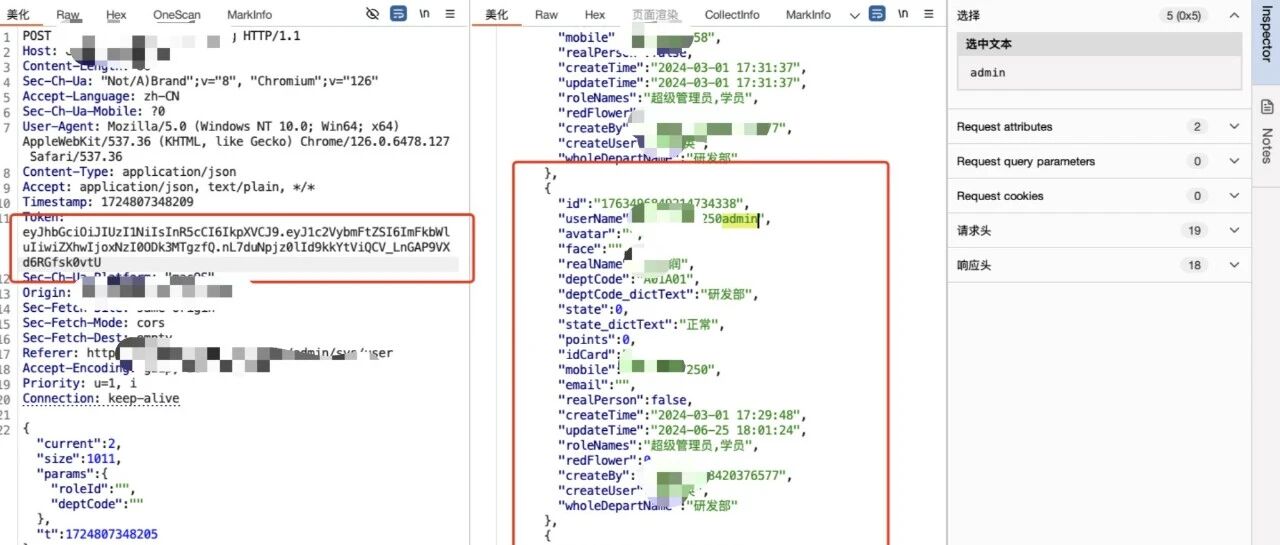1280x545 pixels.
Task: Click the "current":2 body parameter
Action: pyautogui.click(x=79, y=444)
